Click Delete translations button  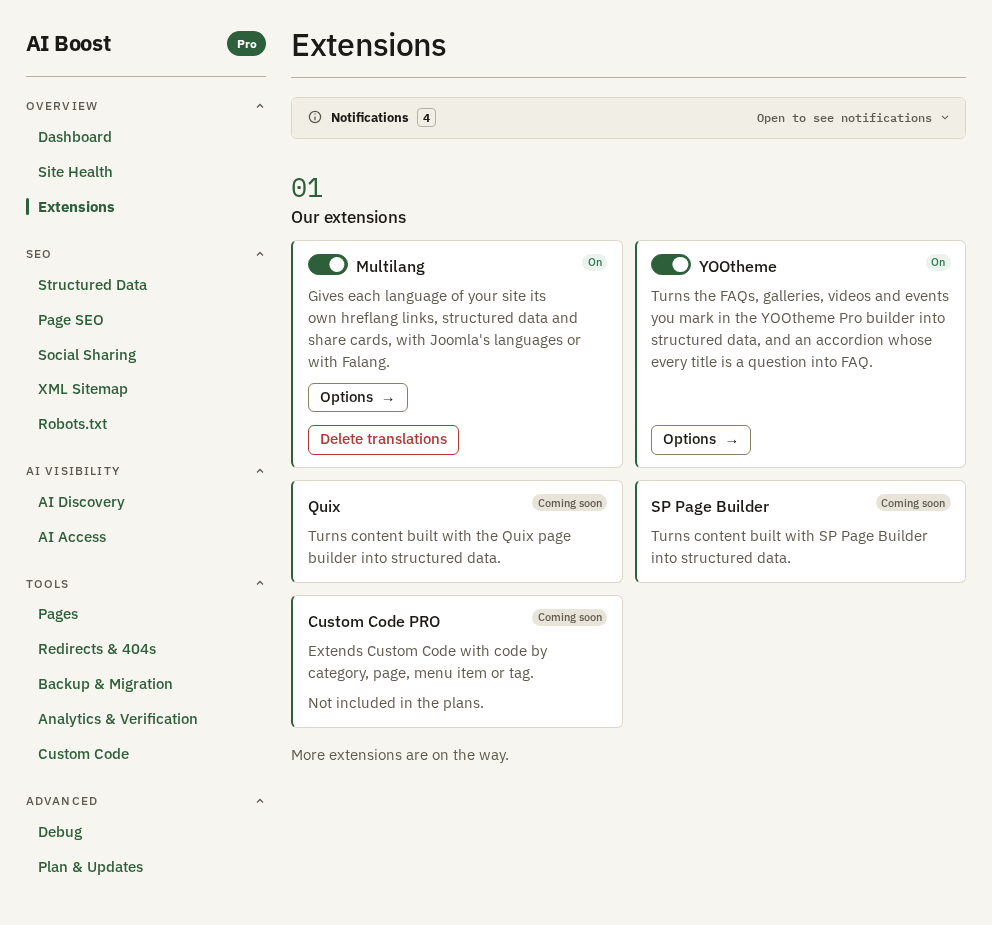pyautogui.click(x=383, y=440)
